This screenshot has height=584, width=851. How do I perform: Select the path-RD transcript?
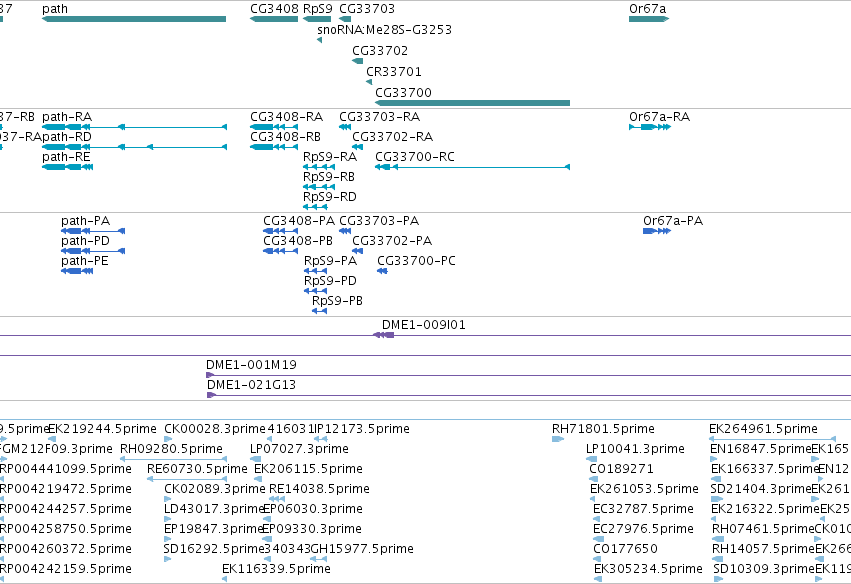(134, 147)
